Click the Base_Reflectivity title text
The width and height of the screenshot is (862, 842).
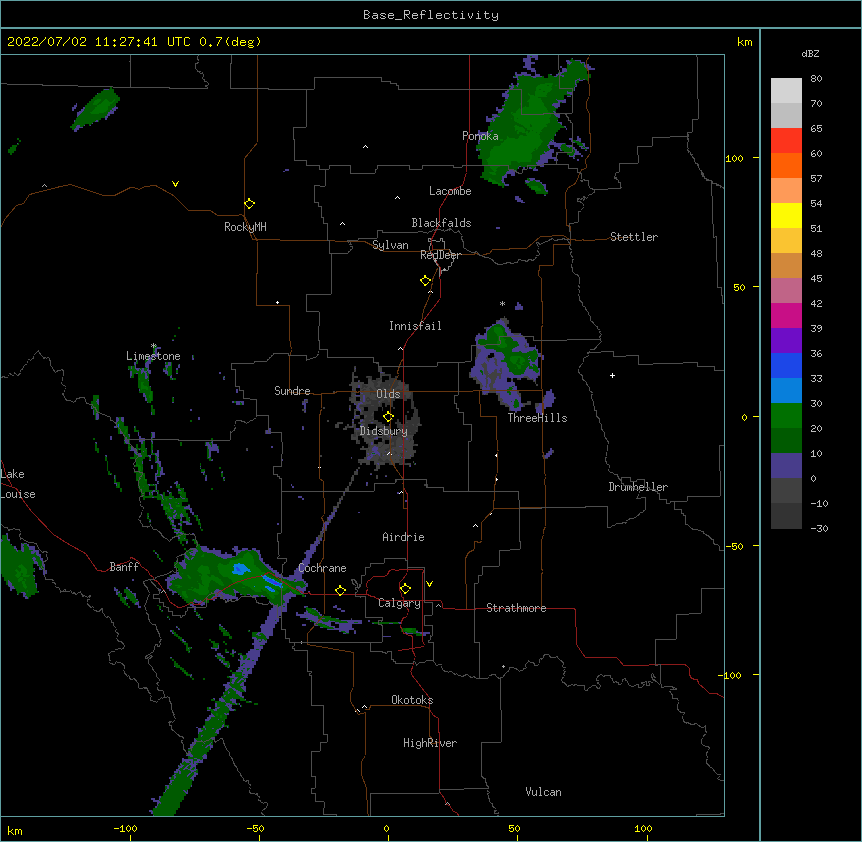[431, 15]
